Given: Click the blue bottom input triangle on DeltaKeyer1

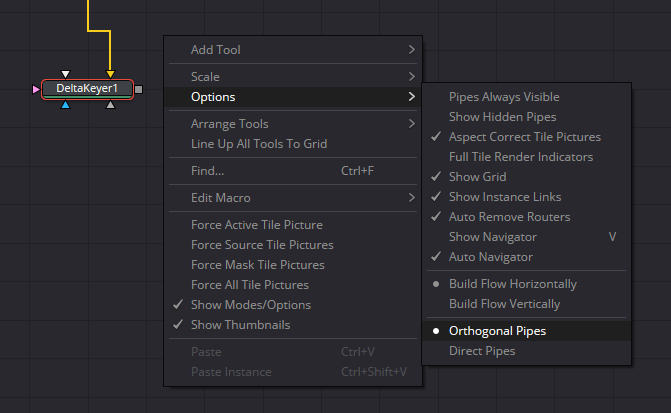Looking at the screenshot, I should click(x=65, y=104).
